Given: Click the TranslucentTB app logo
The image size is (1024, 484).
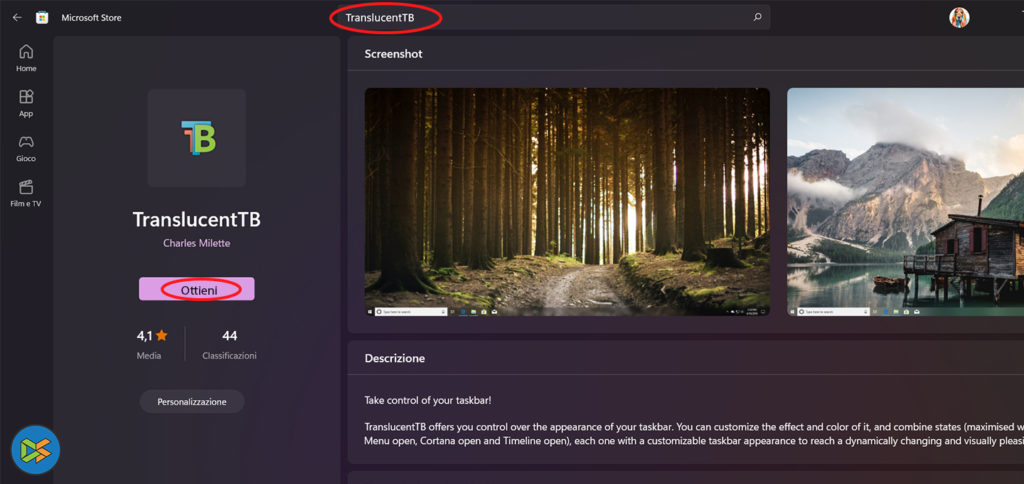Looking at the screenshot, I should pyautogui.click(x=197, y=138).
